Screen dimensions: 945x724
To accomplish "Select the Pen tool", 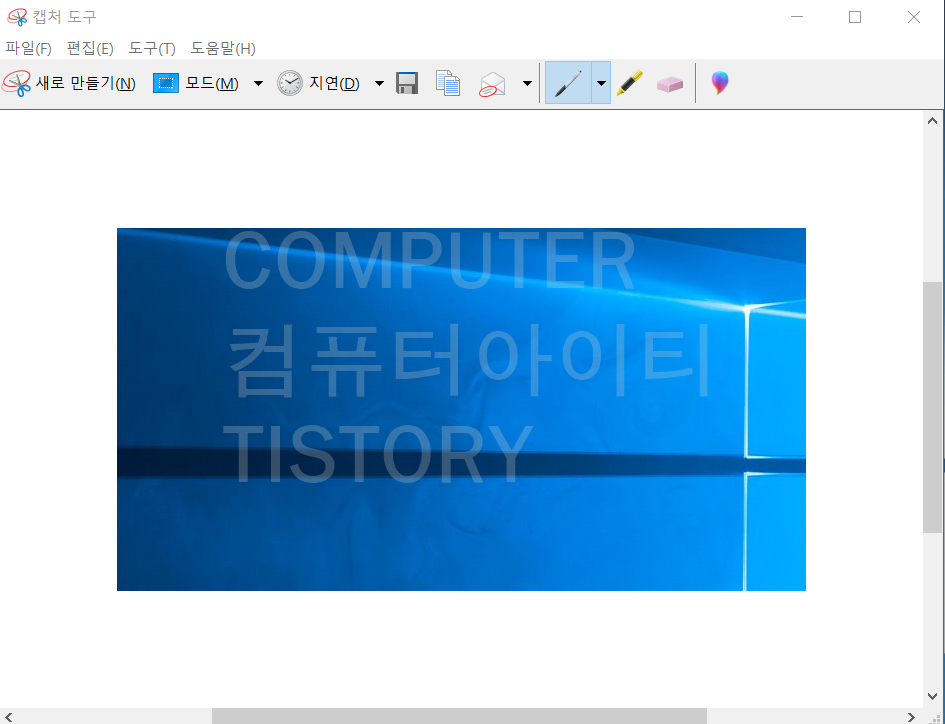I will coord(568,83).
